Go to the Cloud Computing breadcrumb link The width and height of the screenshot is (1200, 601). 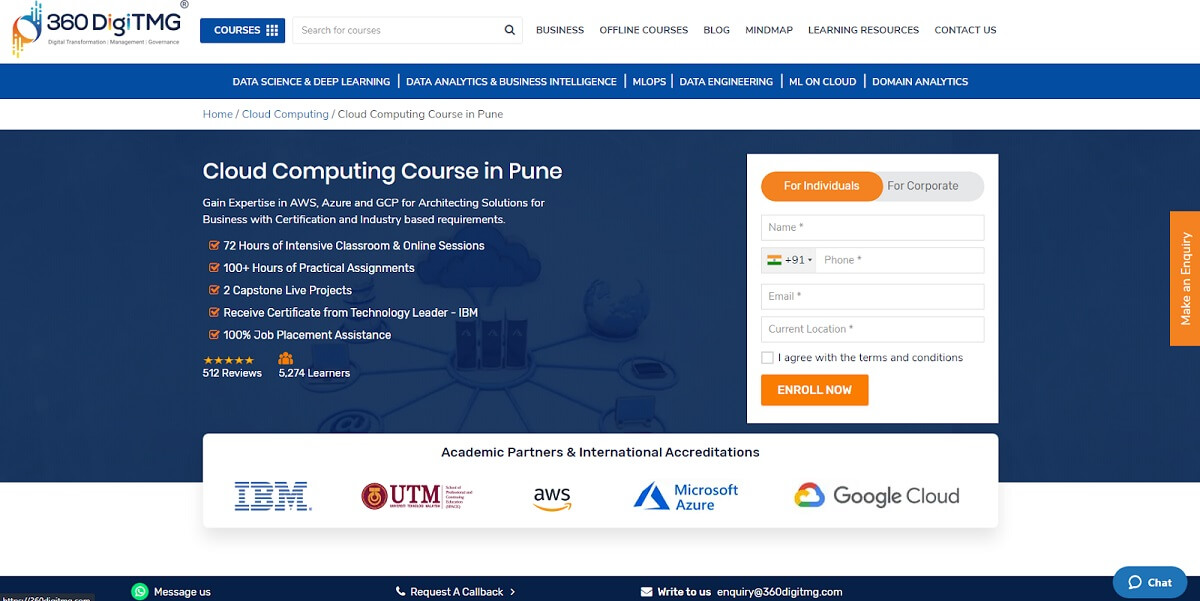coord(286,113)
